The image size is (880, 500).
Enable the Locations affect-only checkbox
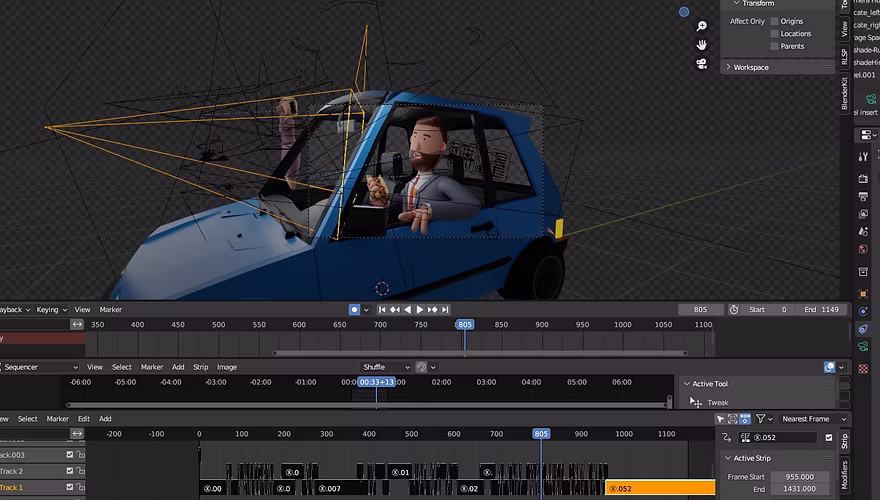[774, 34]
